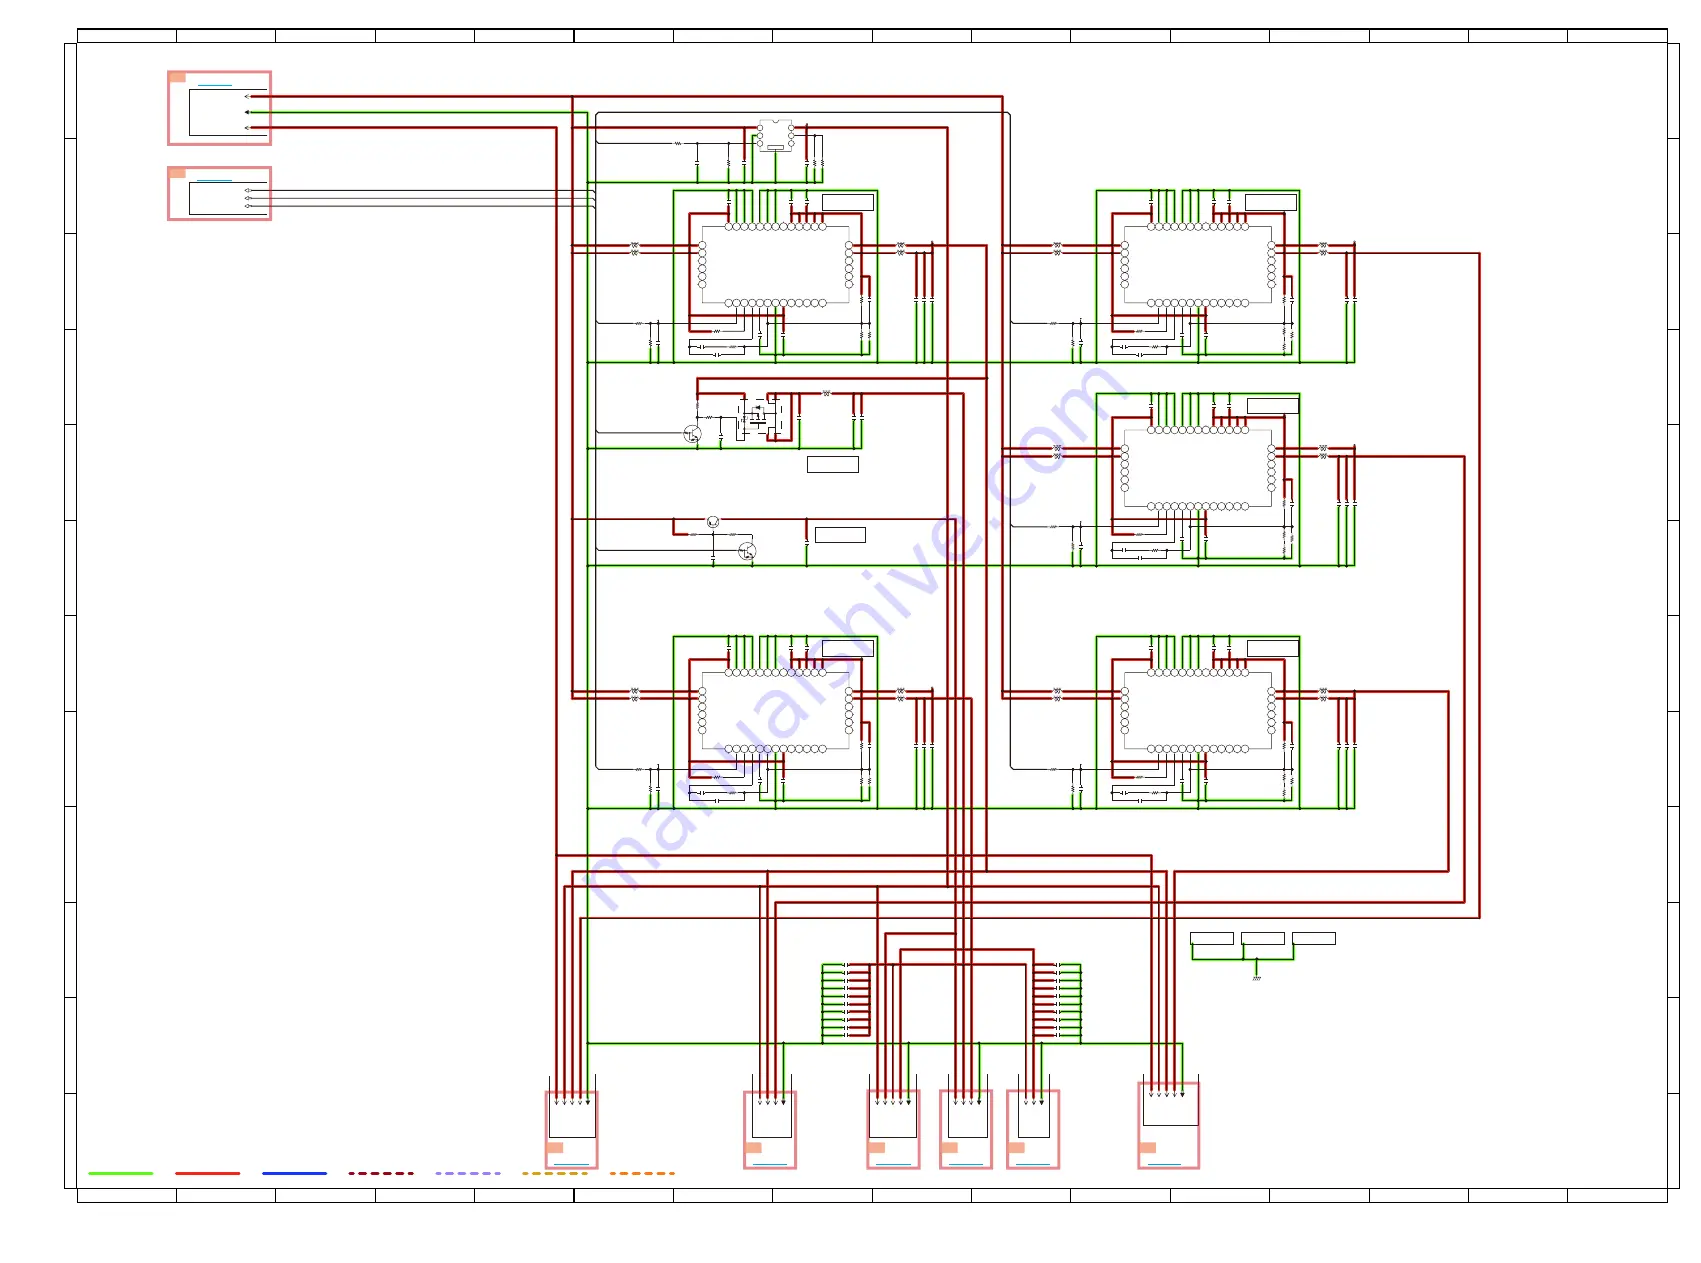1701x1263 pixels.
Task: Click the last orange dashed legend line
Action: [x=642, y=1173]
